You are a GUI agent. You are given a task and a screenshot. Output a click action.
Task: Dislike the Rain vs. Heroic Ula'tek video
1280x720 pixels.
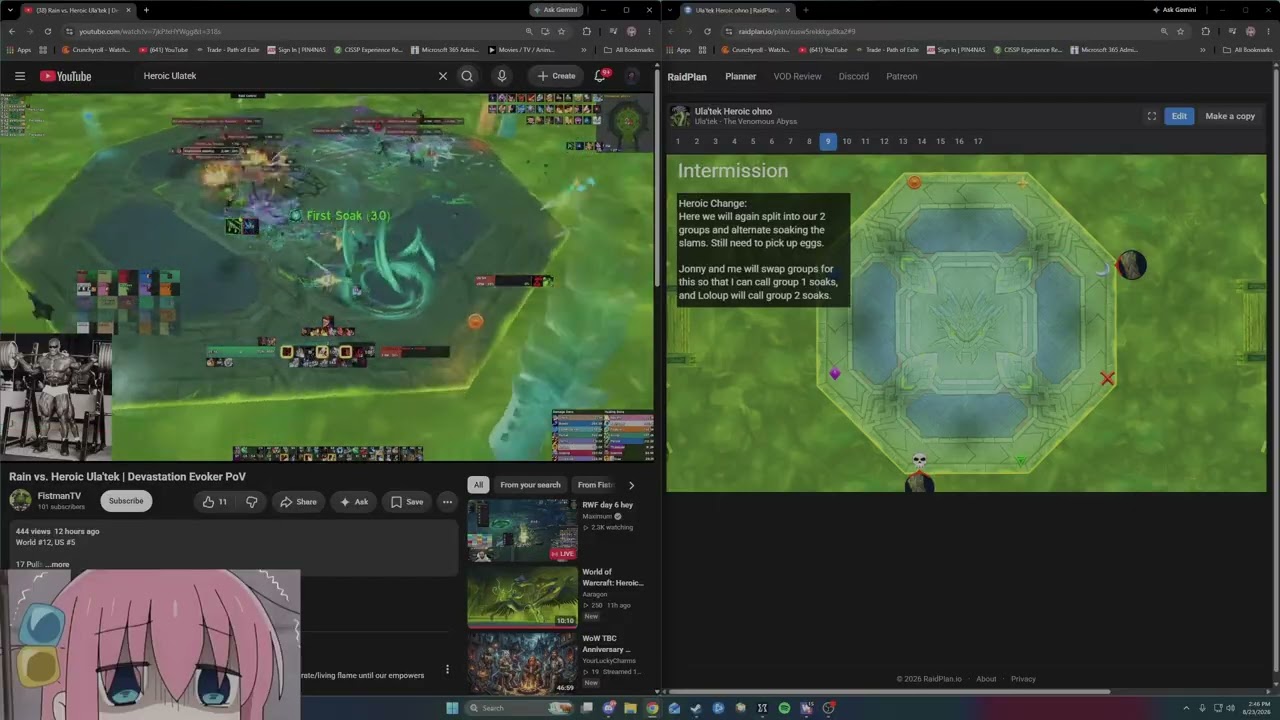[251, 502]
